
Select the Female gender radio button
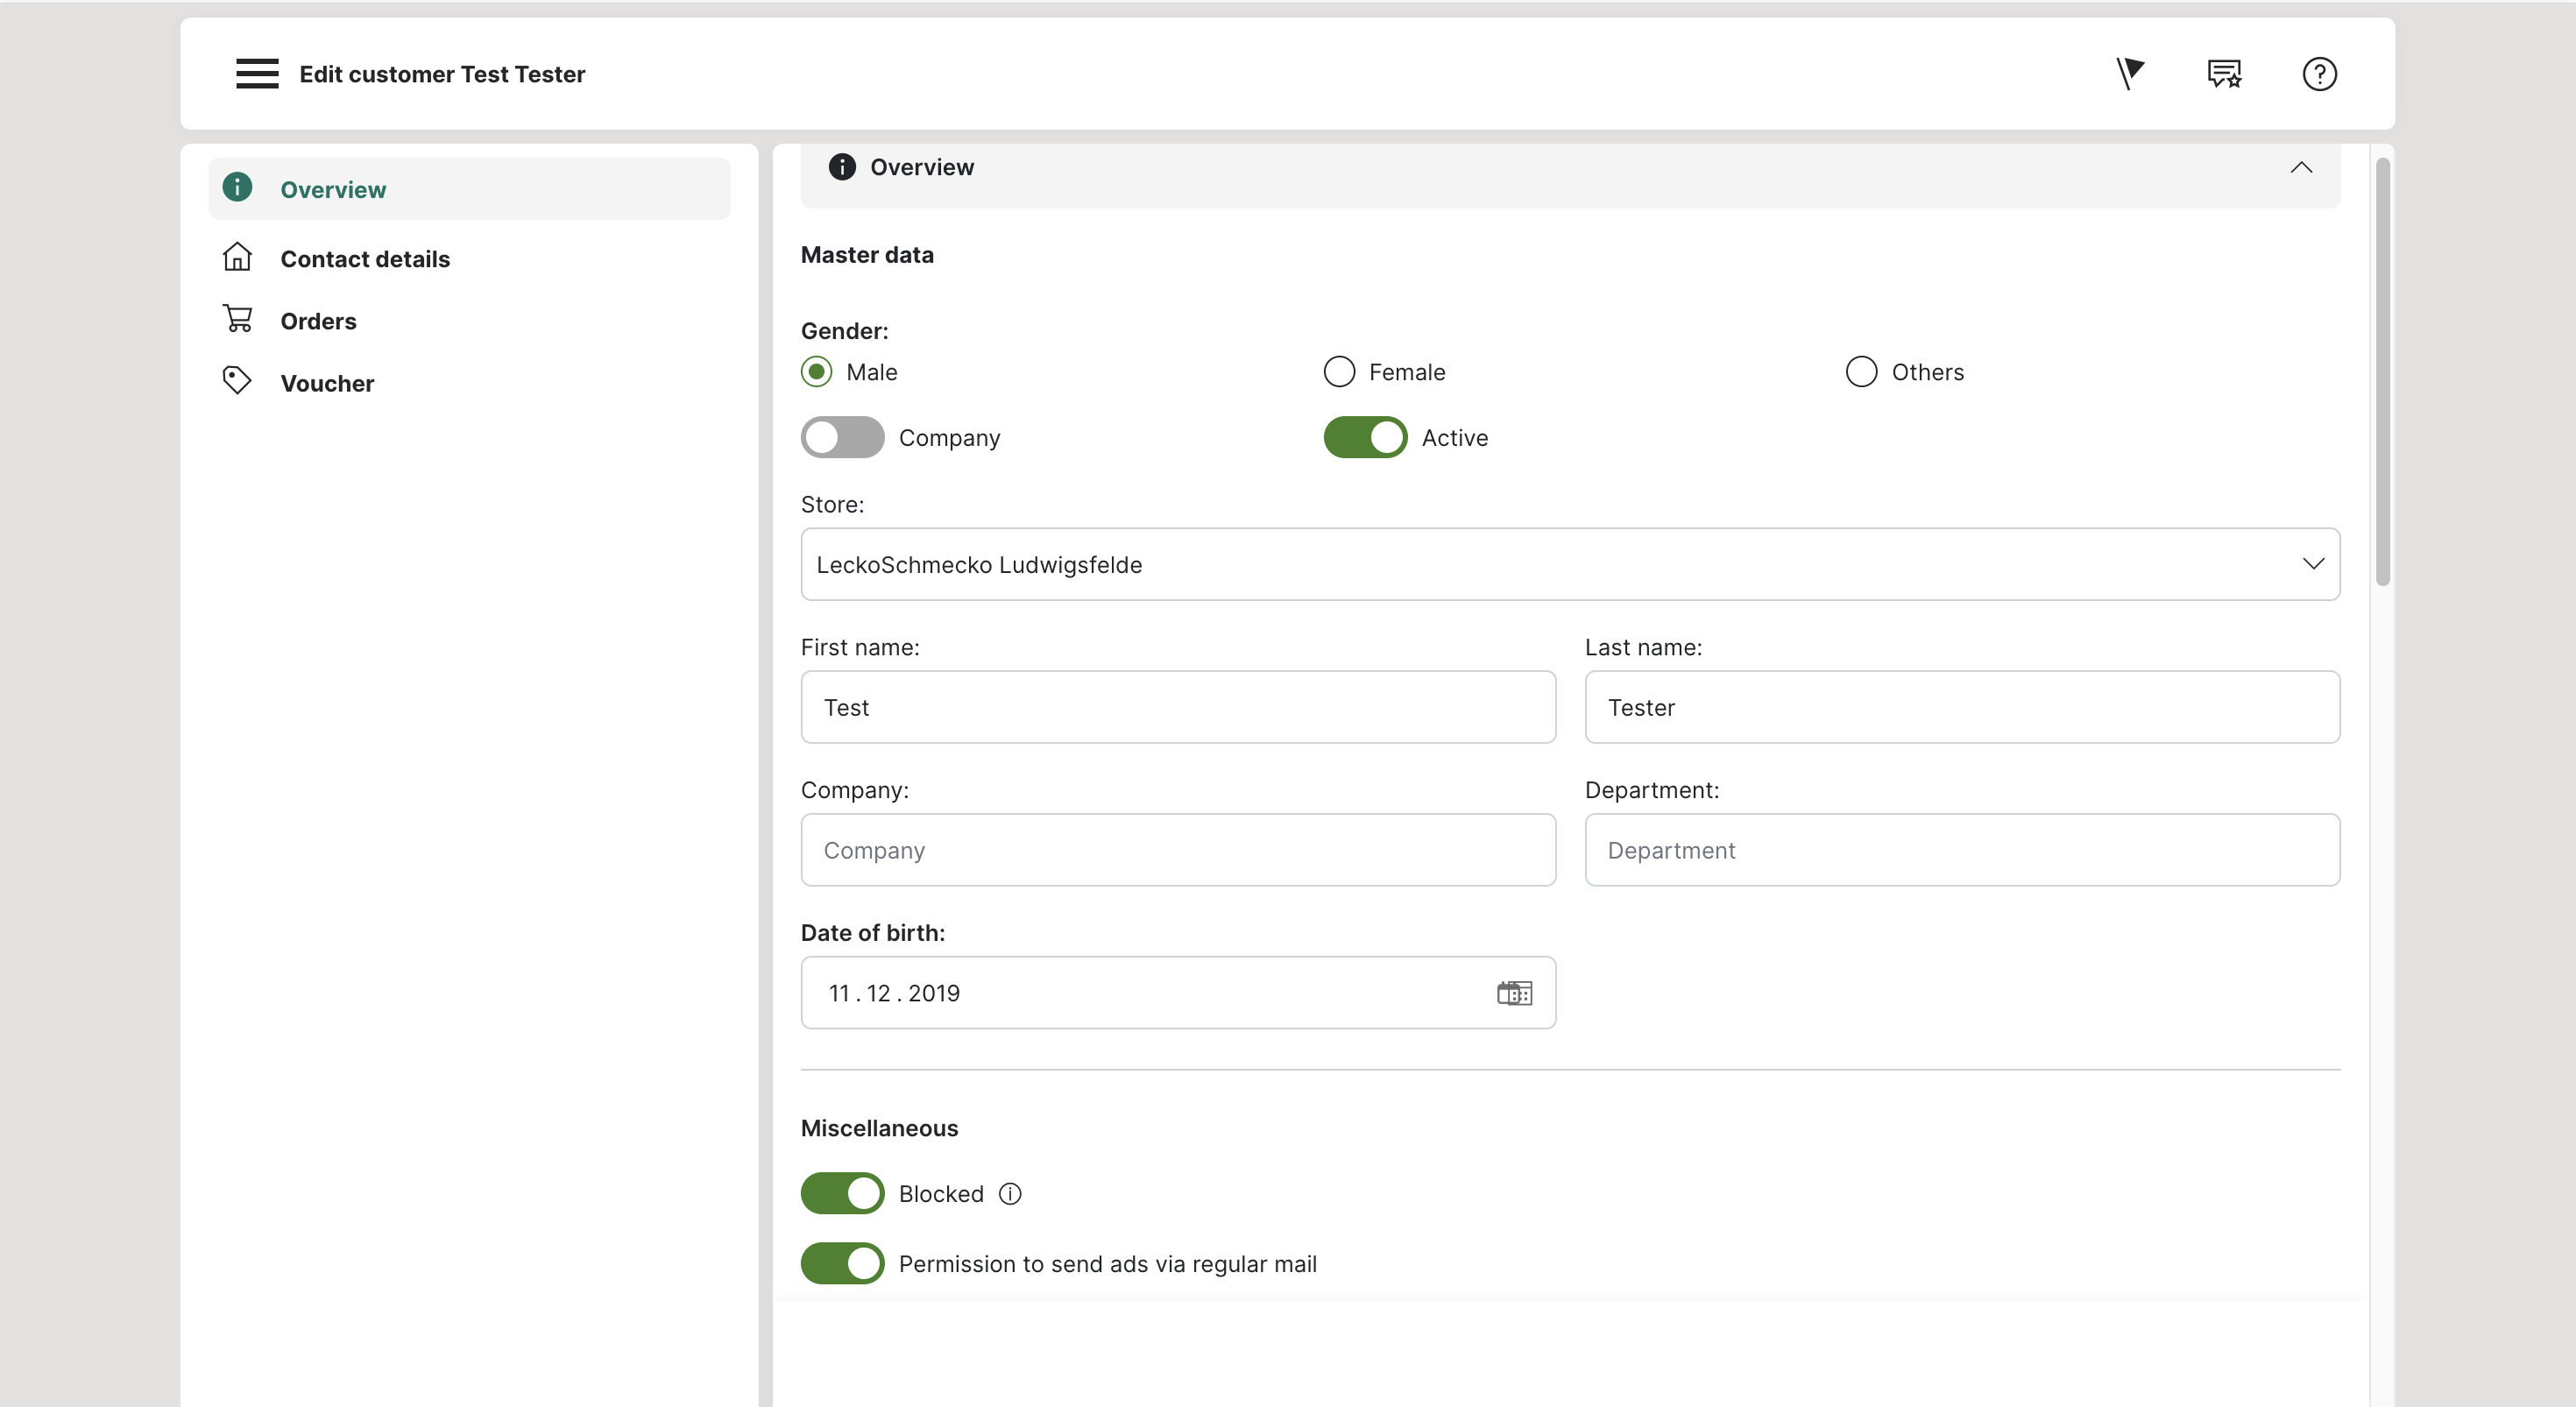click(1339, 372)
